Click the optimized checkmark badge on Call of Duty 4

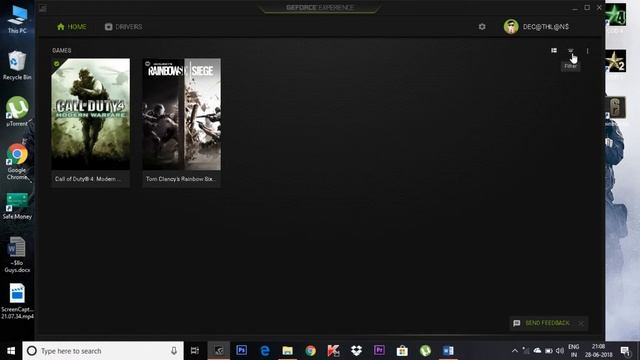point(56,64)
